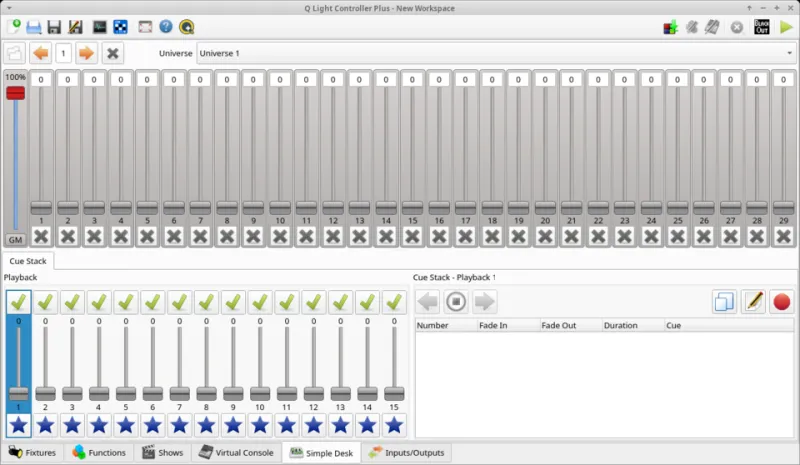Click channel 1 value box
This screenshot has height=465, width=800.
click(x=41, y=79)
